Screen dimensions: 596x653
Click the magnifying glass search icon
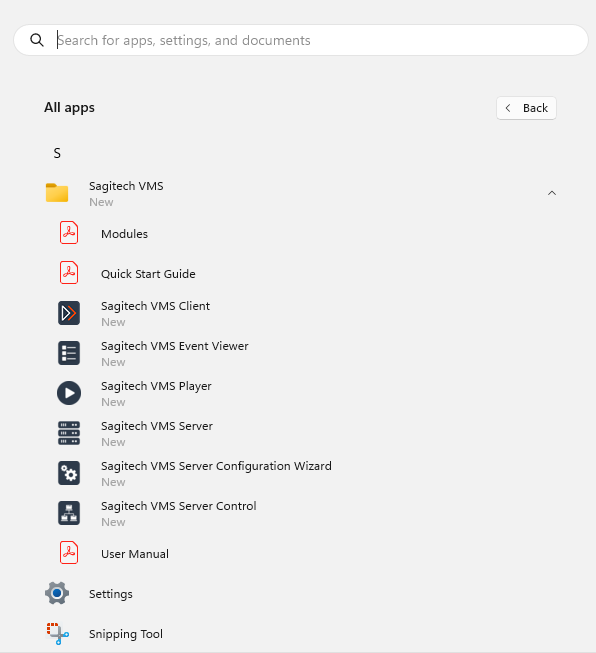tap(37, 40)
